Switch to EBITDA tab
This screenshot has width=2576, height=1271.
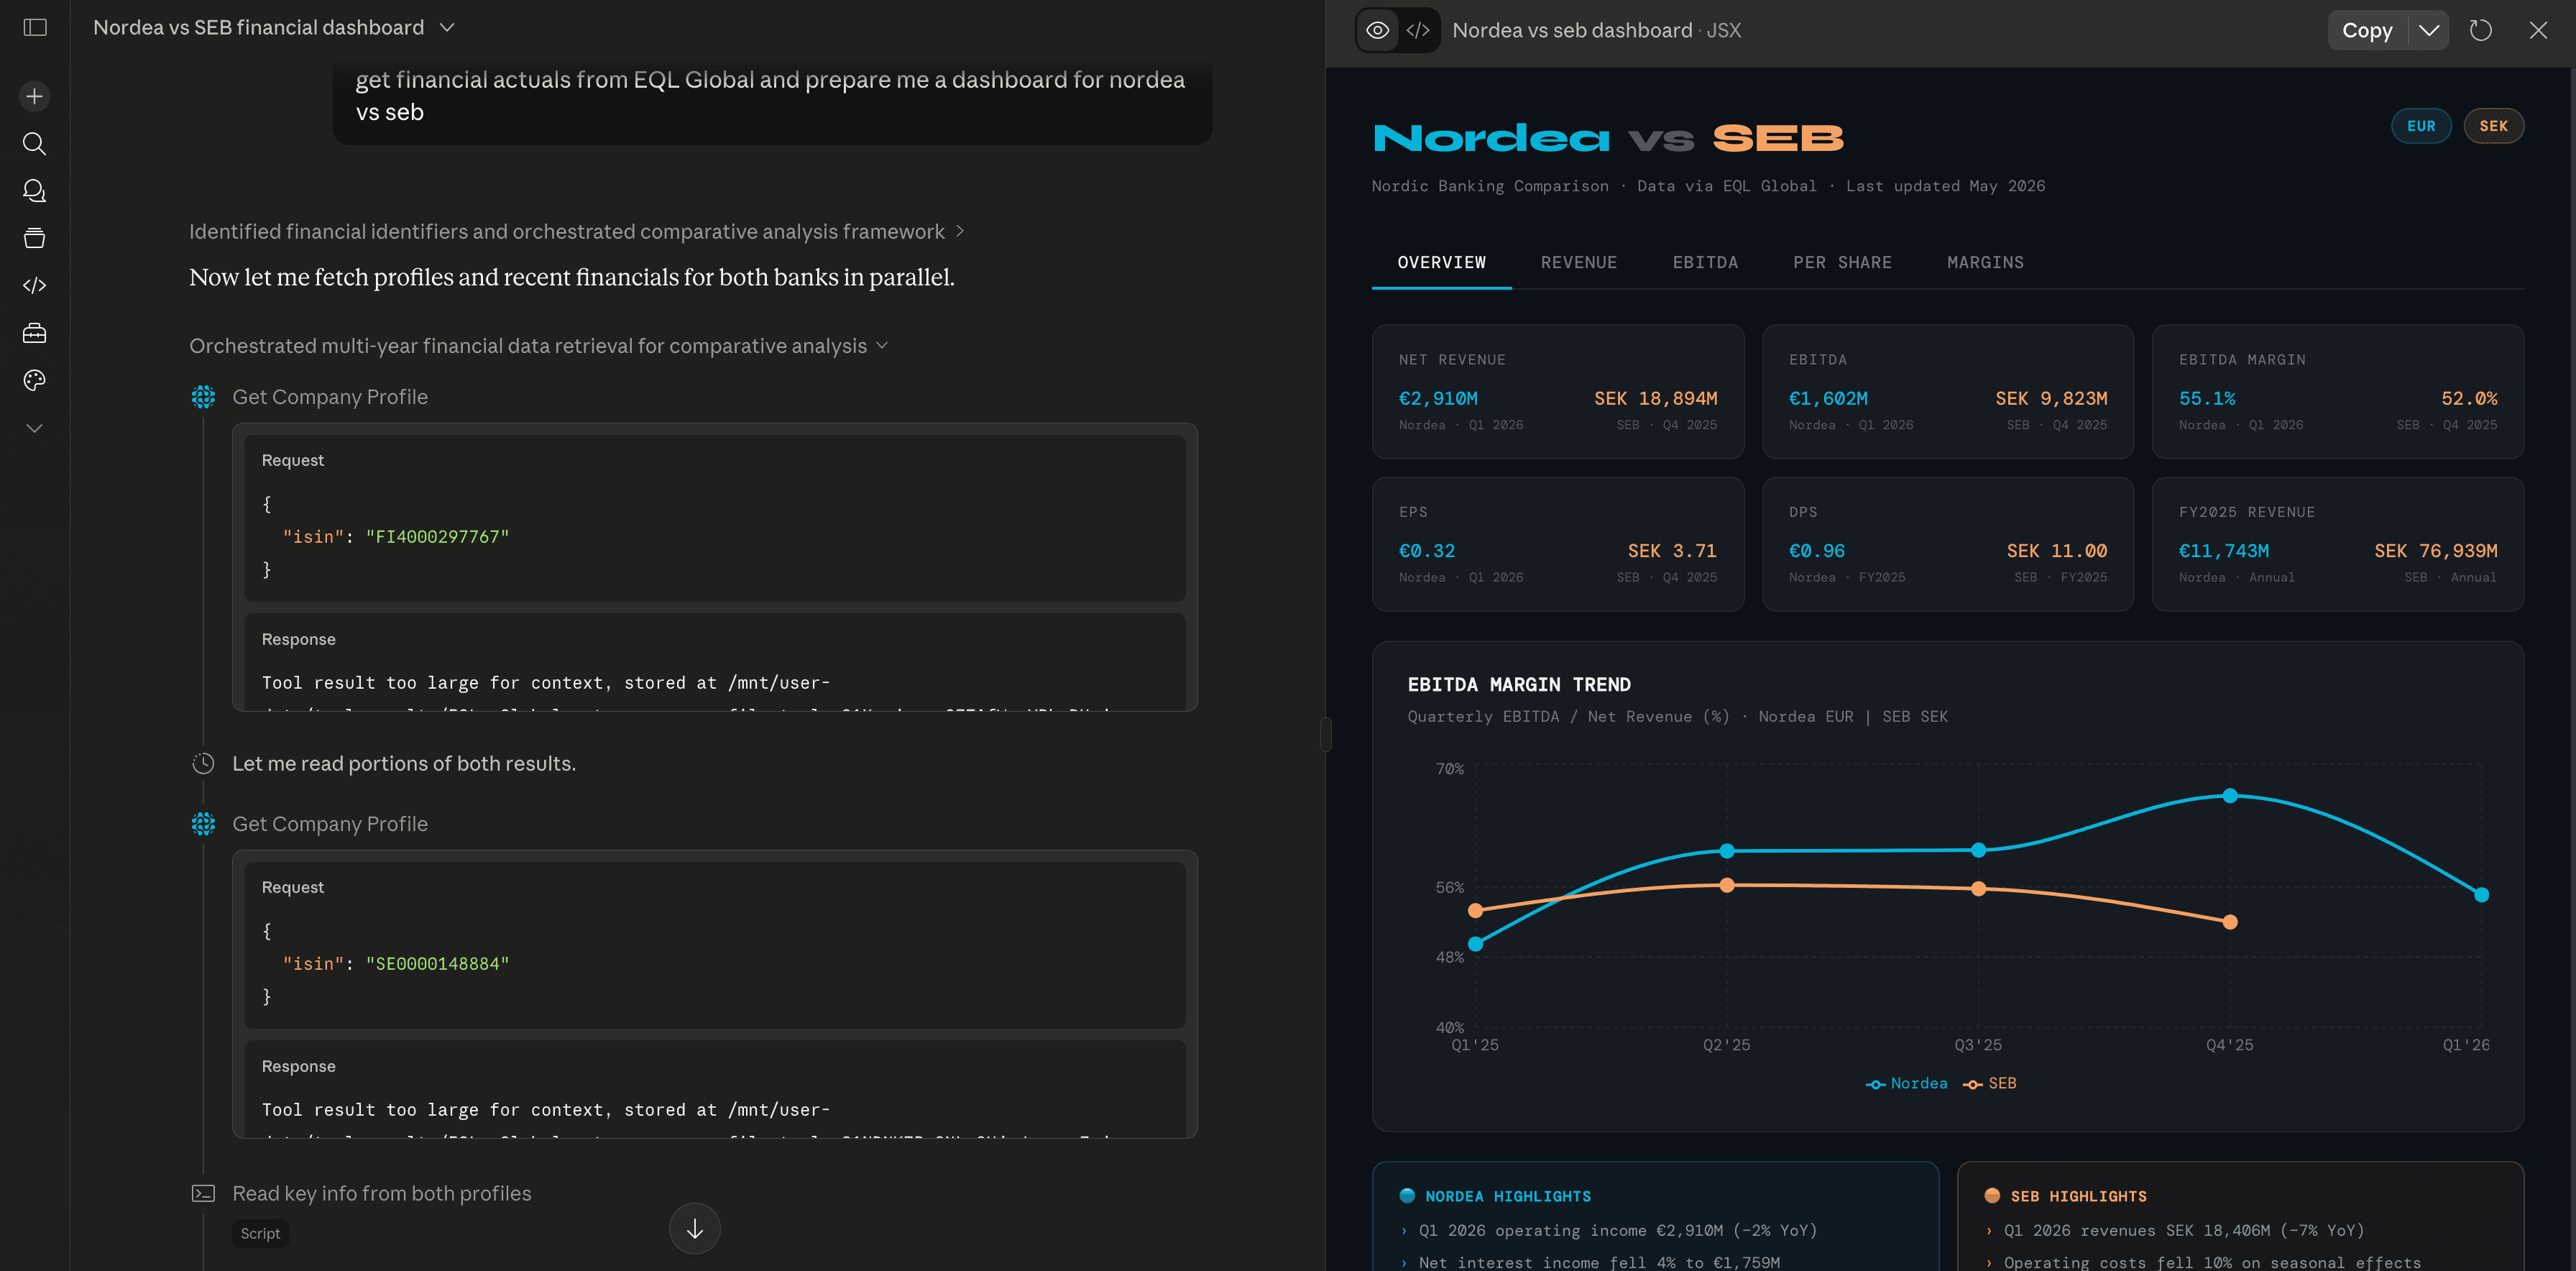(x=1706, y=263)
